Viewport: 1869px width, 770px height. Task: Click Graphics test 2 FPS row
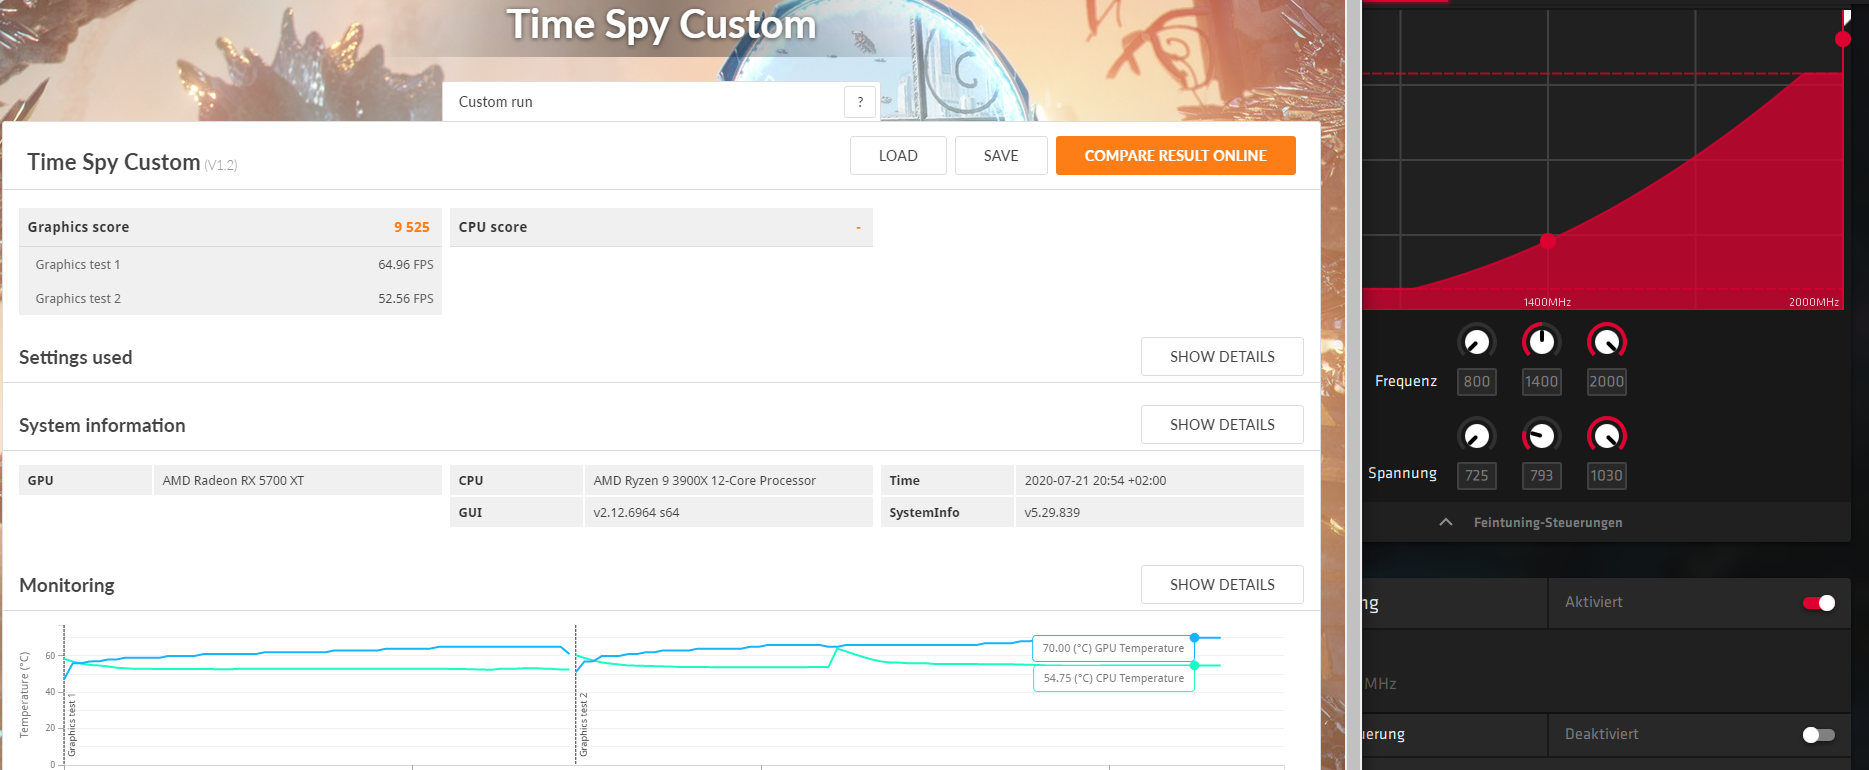click(x=230, y=299)
